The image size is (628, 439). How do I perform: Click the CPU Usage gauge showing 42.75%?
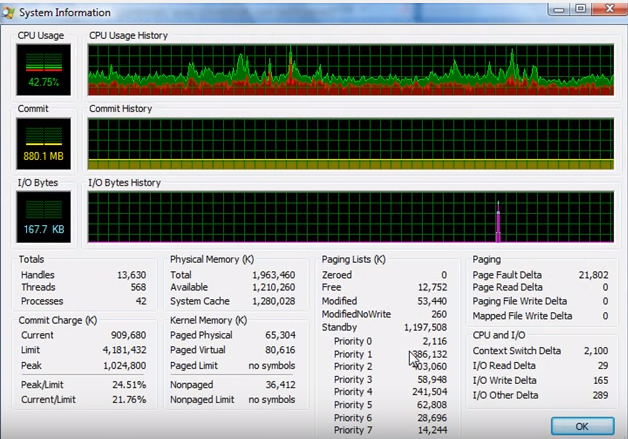click(x=44, y=72)
